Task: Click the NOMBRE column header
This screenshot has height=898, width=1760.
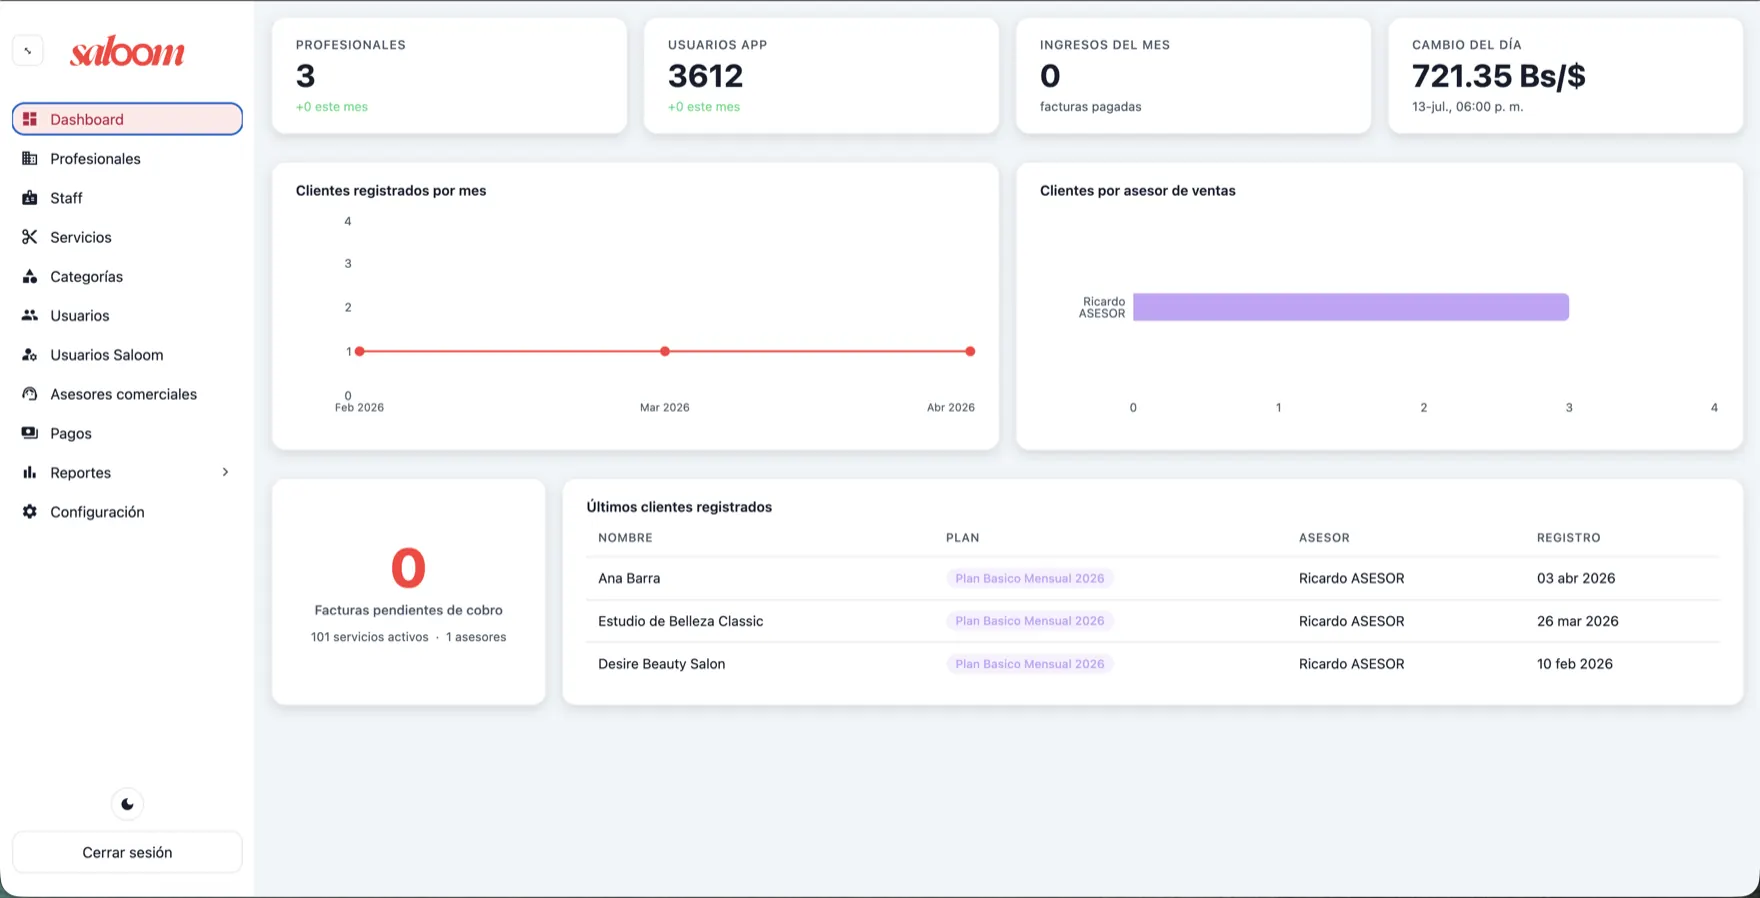Action: pos(625,538)
